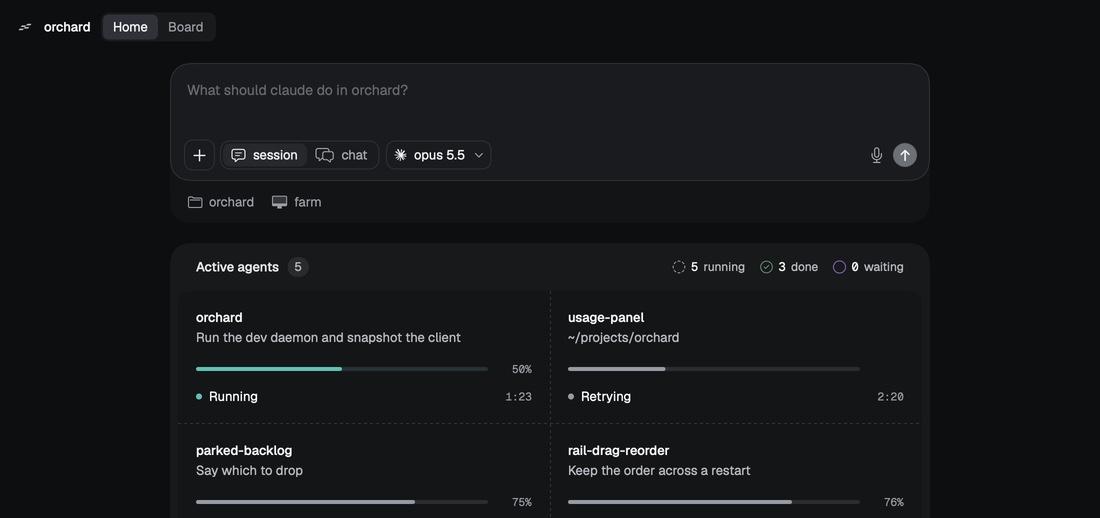Click the orchard folder chip

point(221,202)
